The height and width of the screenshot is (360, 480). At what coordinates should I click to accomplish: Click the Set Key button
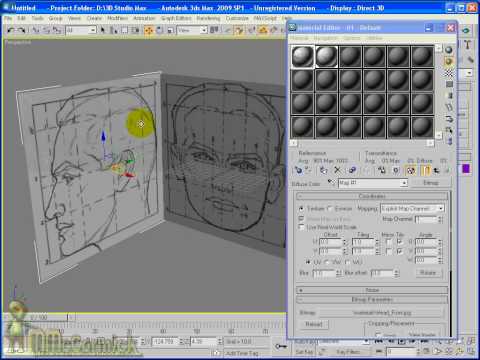point(305,351)
